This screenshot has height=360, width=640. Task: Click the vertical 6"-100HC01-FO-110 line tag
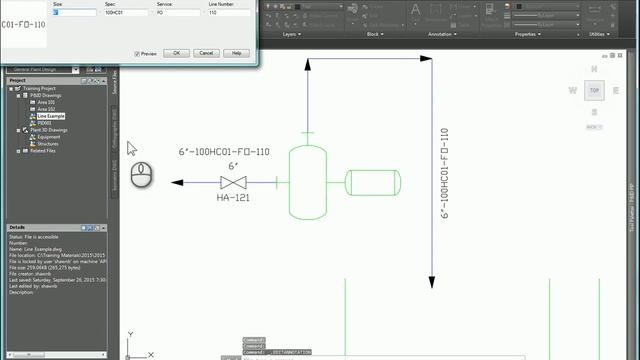pos(445,173)
